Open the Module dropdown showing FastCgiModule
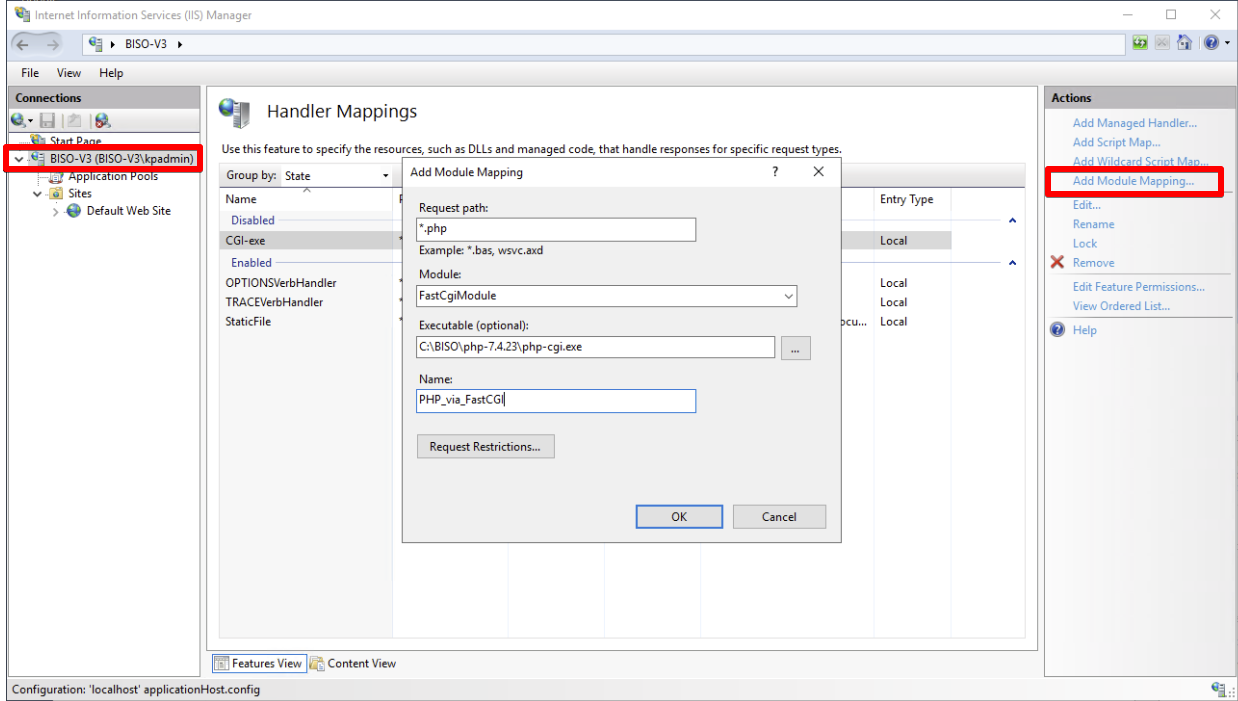Screen dimensions: 1238x701 [788, 296]
